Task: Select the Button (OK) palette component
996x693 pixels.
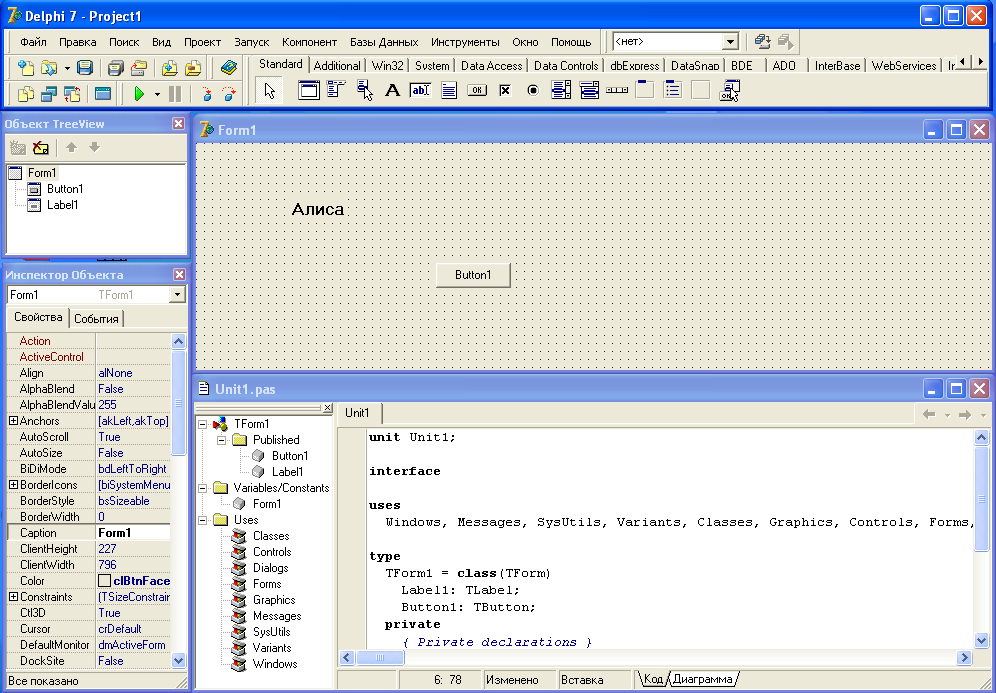Action: pos(476,91)
